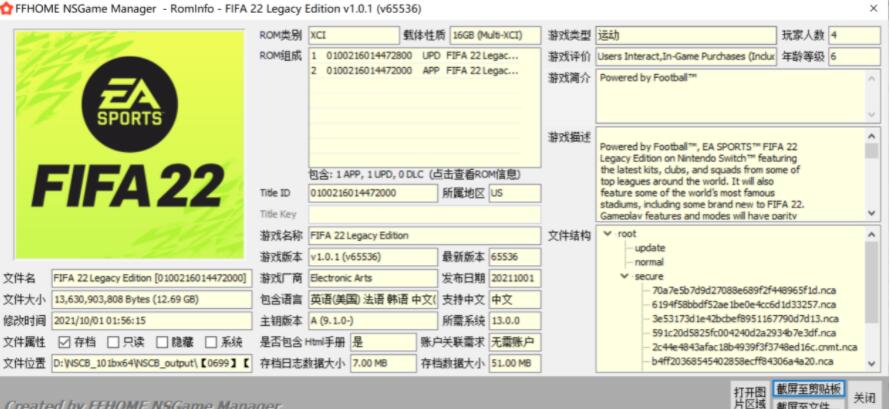Viewport: 890px width, 409px height.
Task: Collapse the secure node in file tree
Action: (x=625, y=276)
